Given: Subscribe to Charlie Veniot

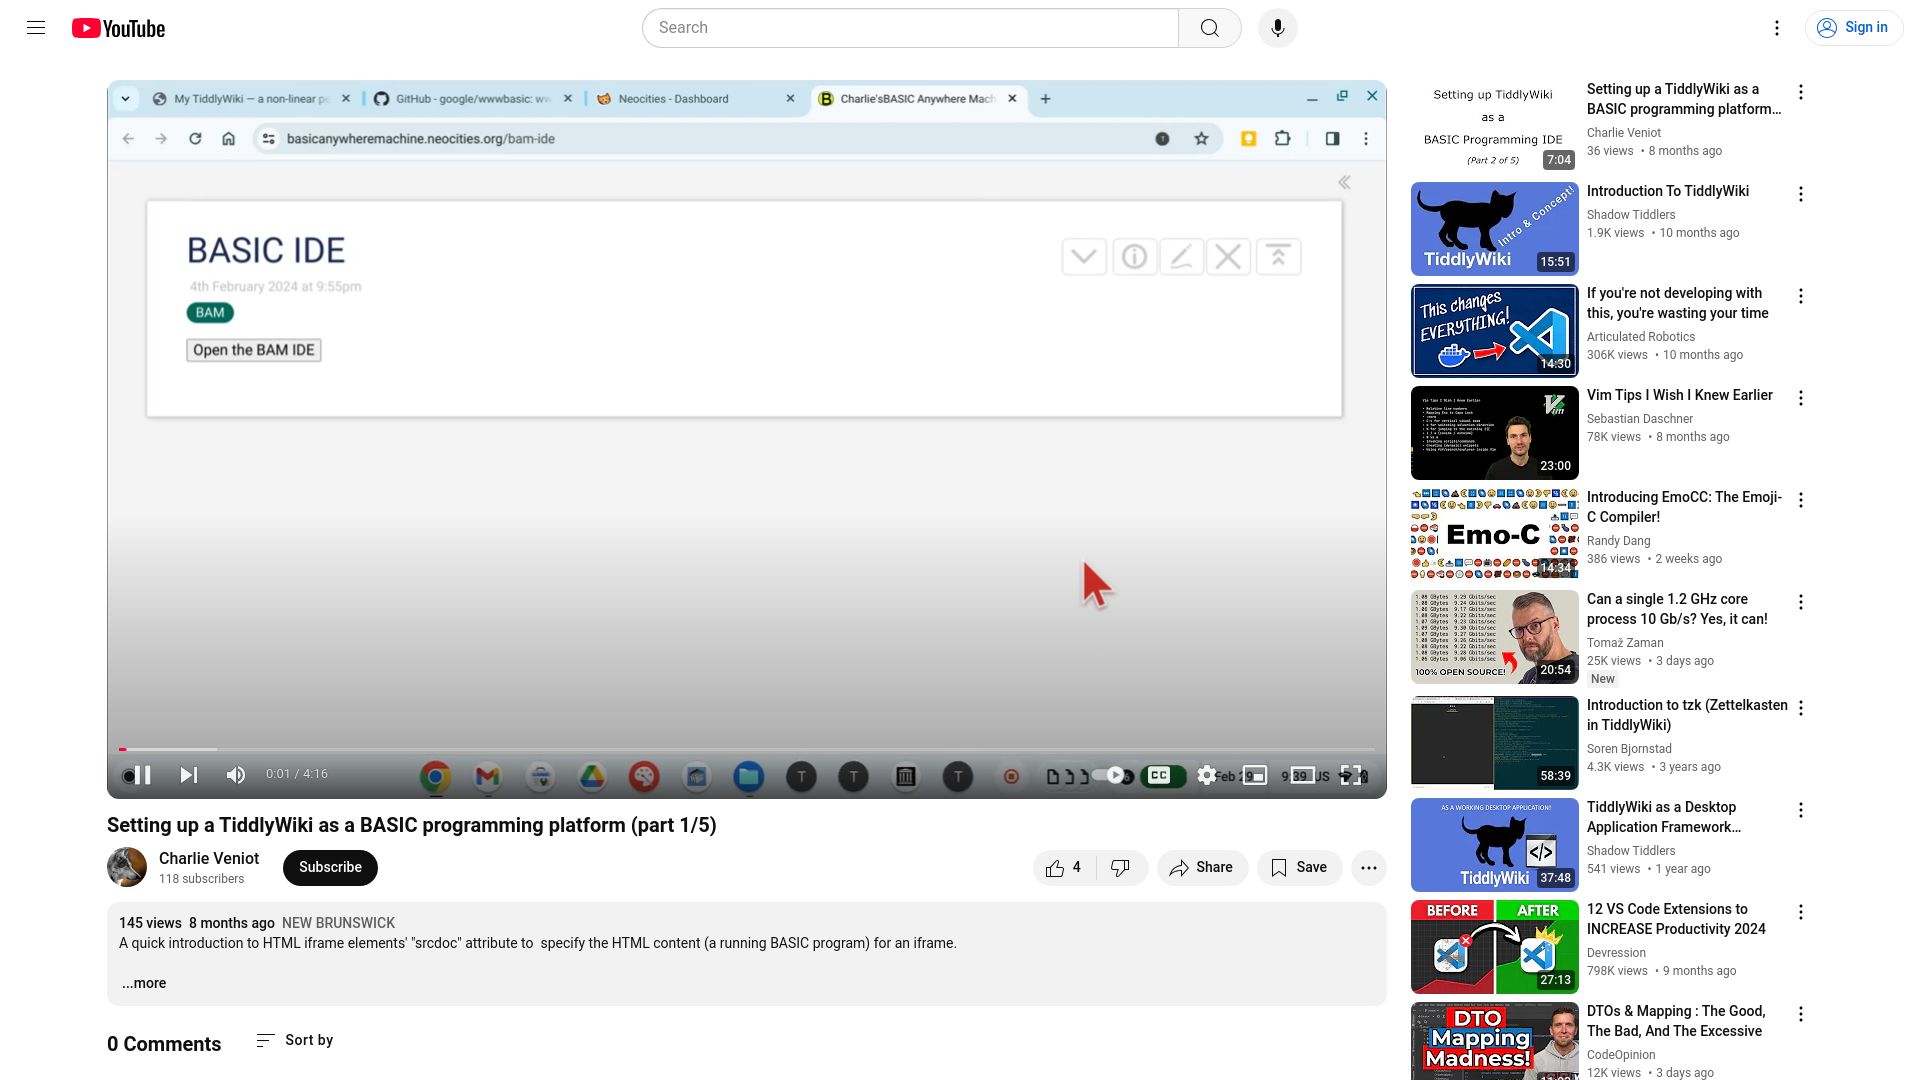Looking at the screenshot, I should (330, 868).
